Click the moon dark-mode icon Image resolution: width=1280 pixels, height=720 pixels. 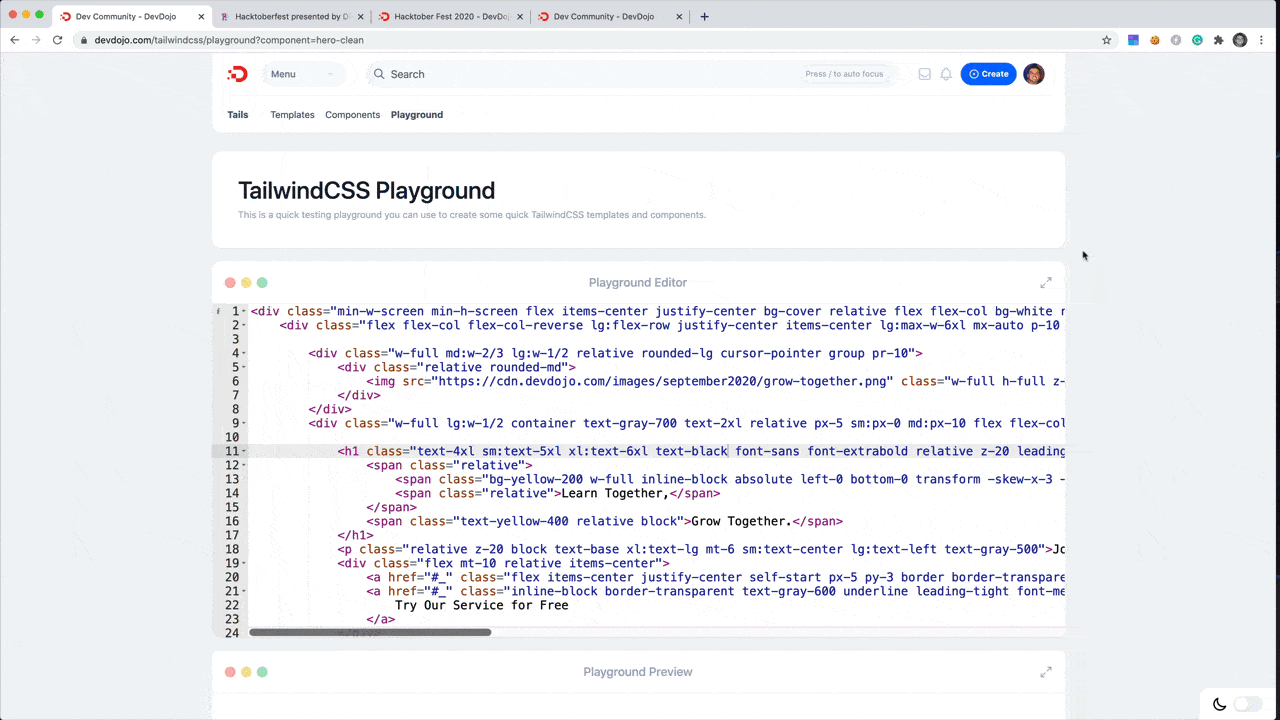click(1219, 704)
